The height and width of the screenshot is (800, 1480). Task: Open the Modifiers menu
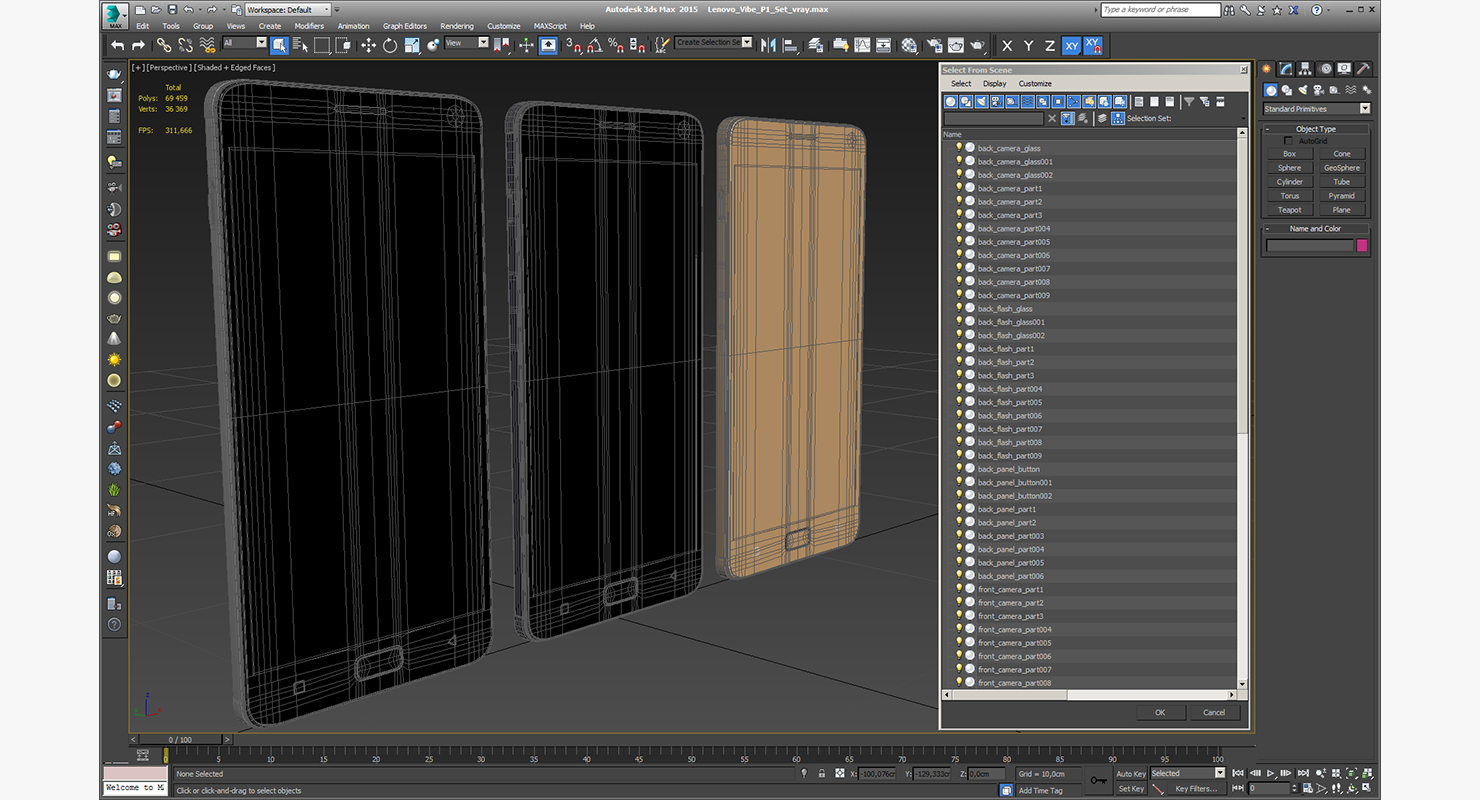coord(309,26)
